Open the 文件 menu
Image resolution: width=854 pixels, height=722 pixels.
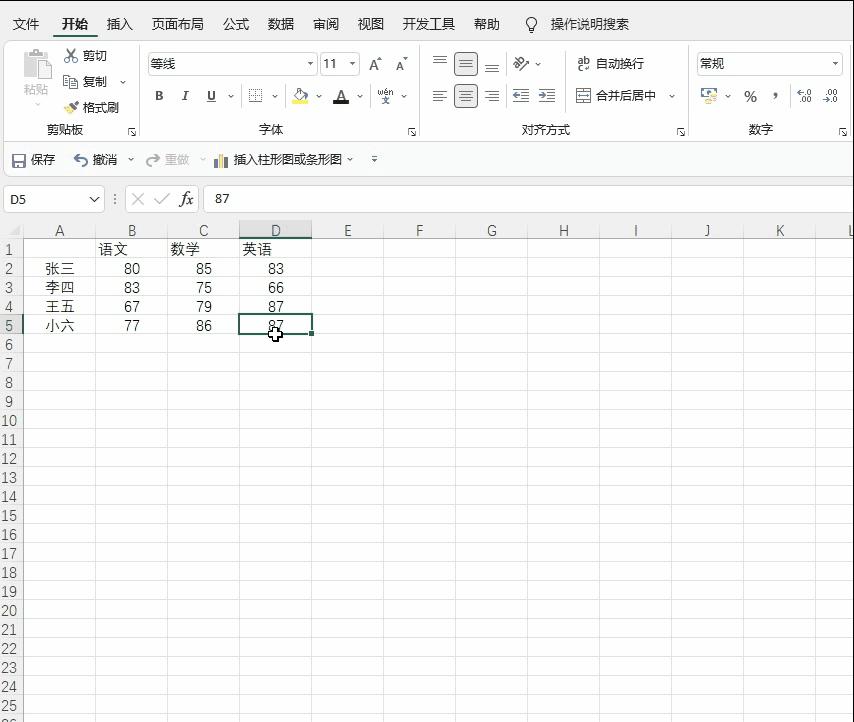click(x=26, y=24)
